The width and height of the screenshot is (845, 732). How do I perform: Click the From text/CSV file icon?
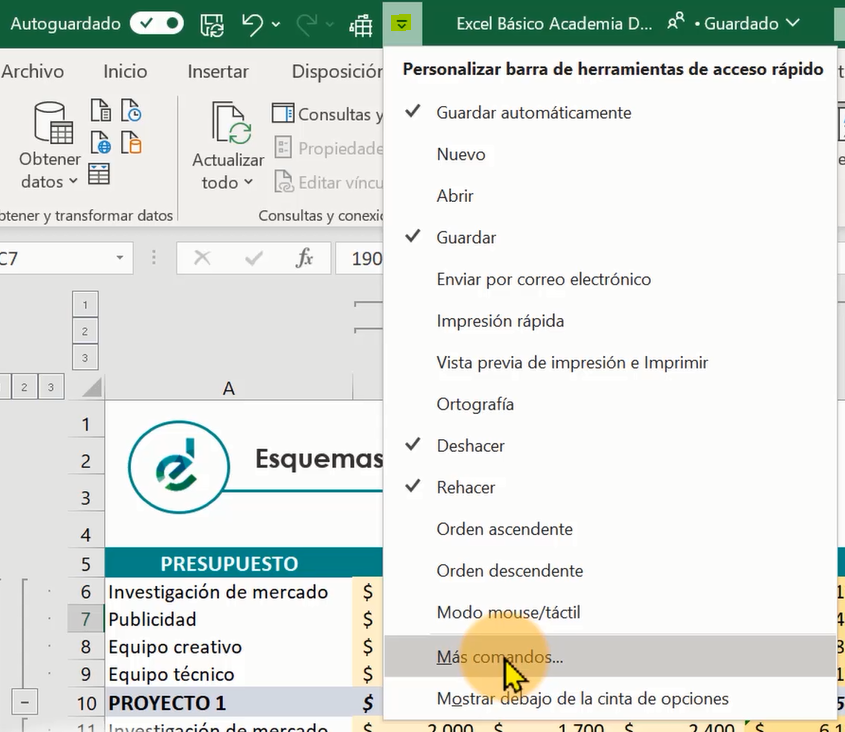point(101,110)
